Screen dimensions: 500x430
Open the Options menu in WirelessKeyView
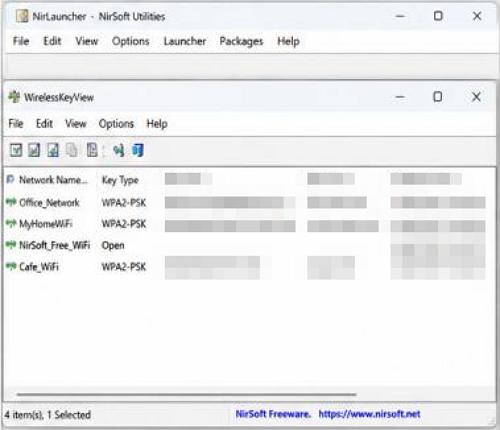click(x=116, y=124)
